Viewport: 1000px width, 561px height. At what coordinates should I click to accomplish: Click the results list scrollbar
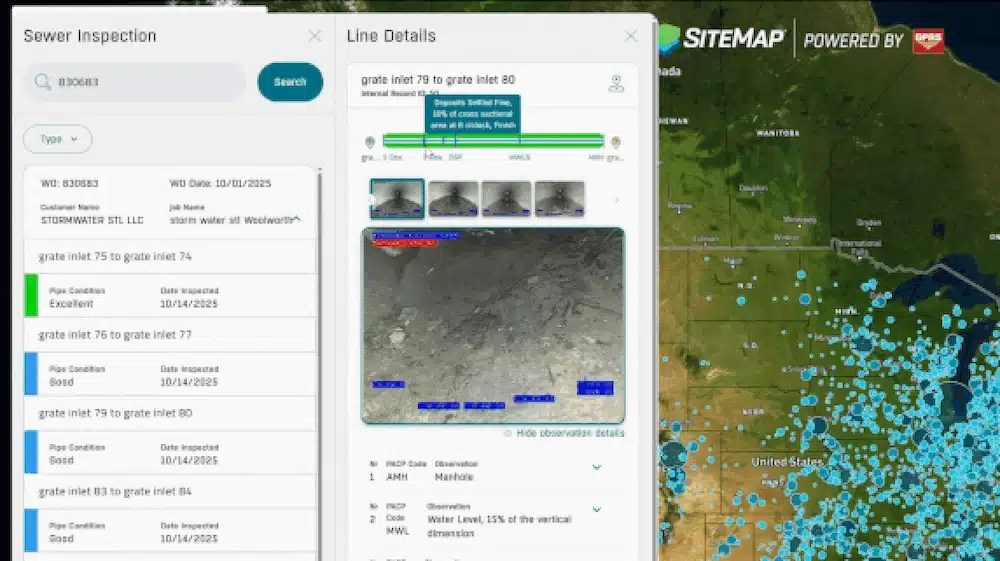click(320, 363)
